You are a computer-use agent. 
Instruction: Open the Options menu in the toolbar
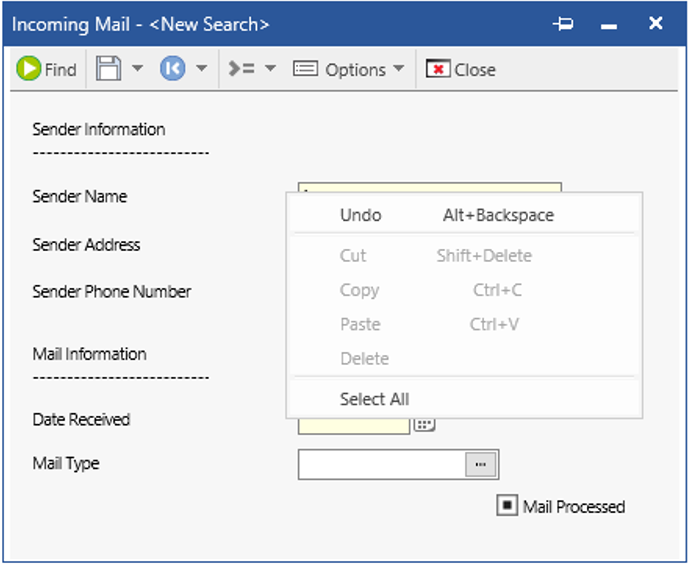349,70
